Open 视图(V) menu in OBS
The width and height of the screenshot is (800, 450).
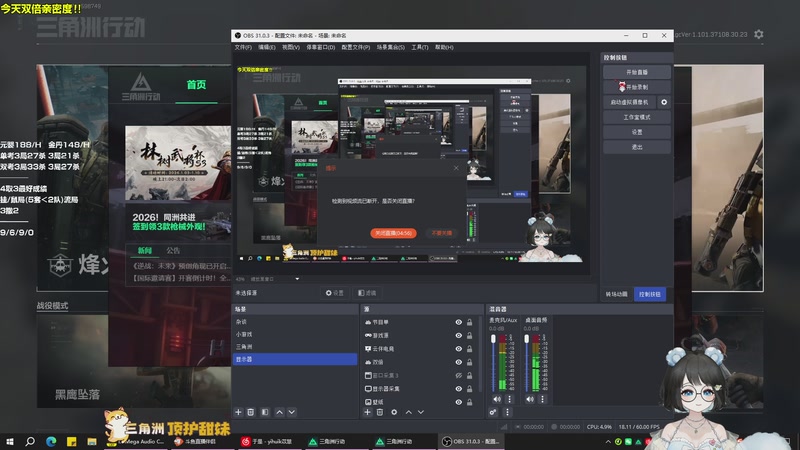tap(291, 47)
